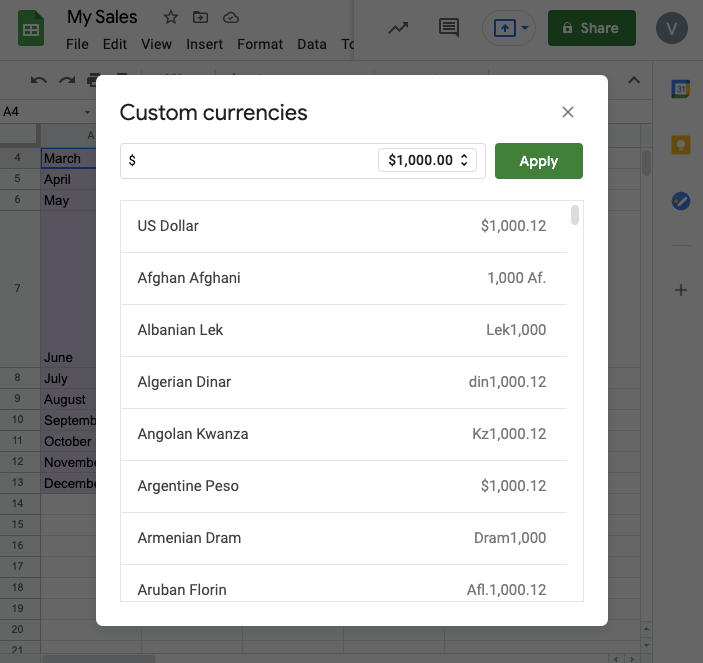Select the cell containing June
Image resolution: width=703 pixels, height=663 pixels.
click(x=69, y=289)
